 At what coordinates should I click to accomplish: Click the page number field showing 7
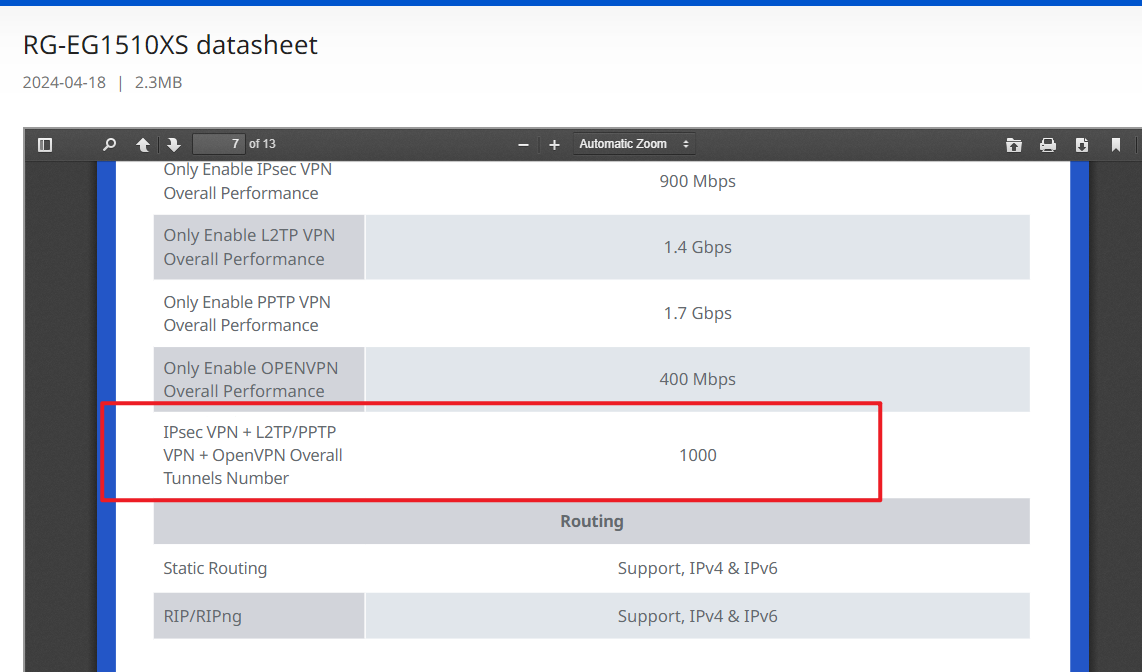(x=218, y=144)
